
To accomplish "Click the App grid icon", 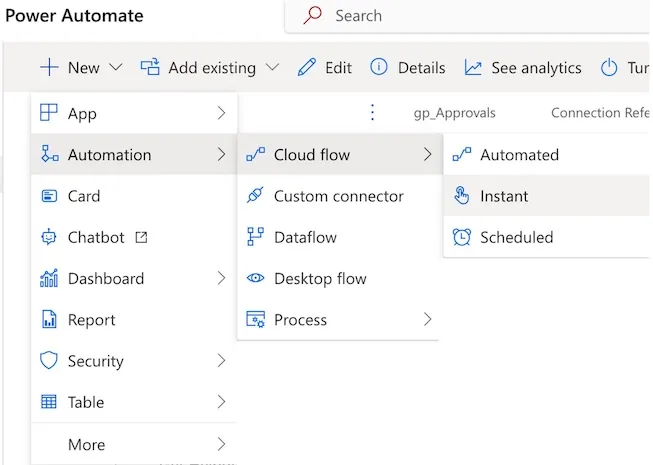I will coord(49,113).
